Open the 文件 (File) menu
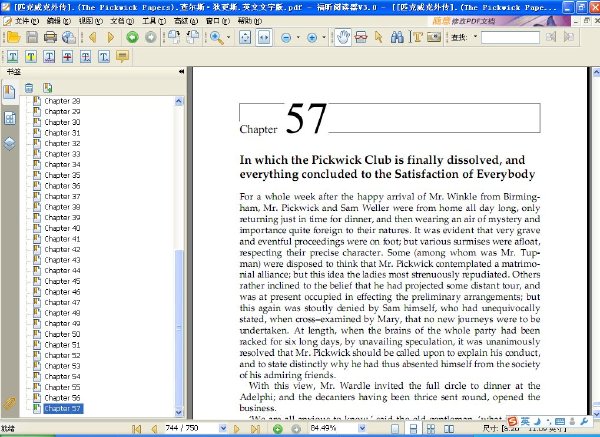Image resolution: width=600 pixels, height=437 pixels. pyautogui.click(x=27, y=21)
